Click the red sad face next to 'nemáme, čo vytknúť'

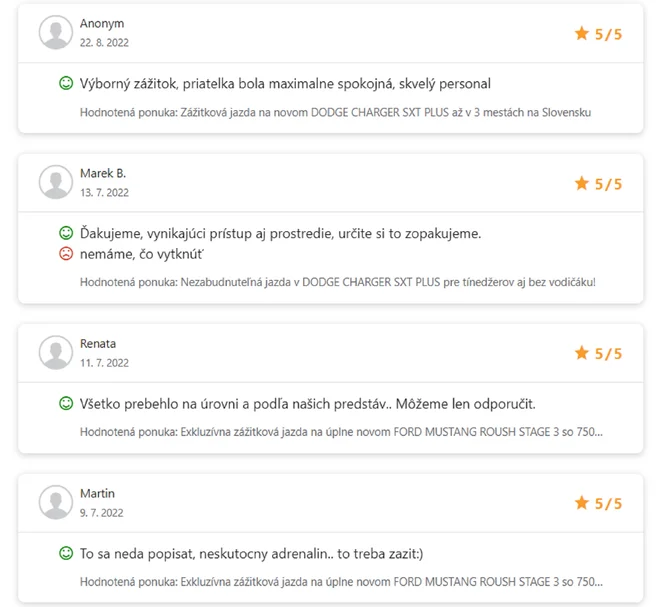click(66, 254)
